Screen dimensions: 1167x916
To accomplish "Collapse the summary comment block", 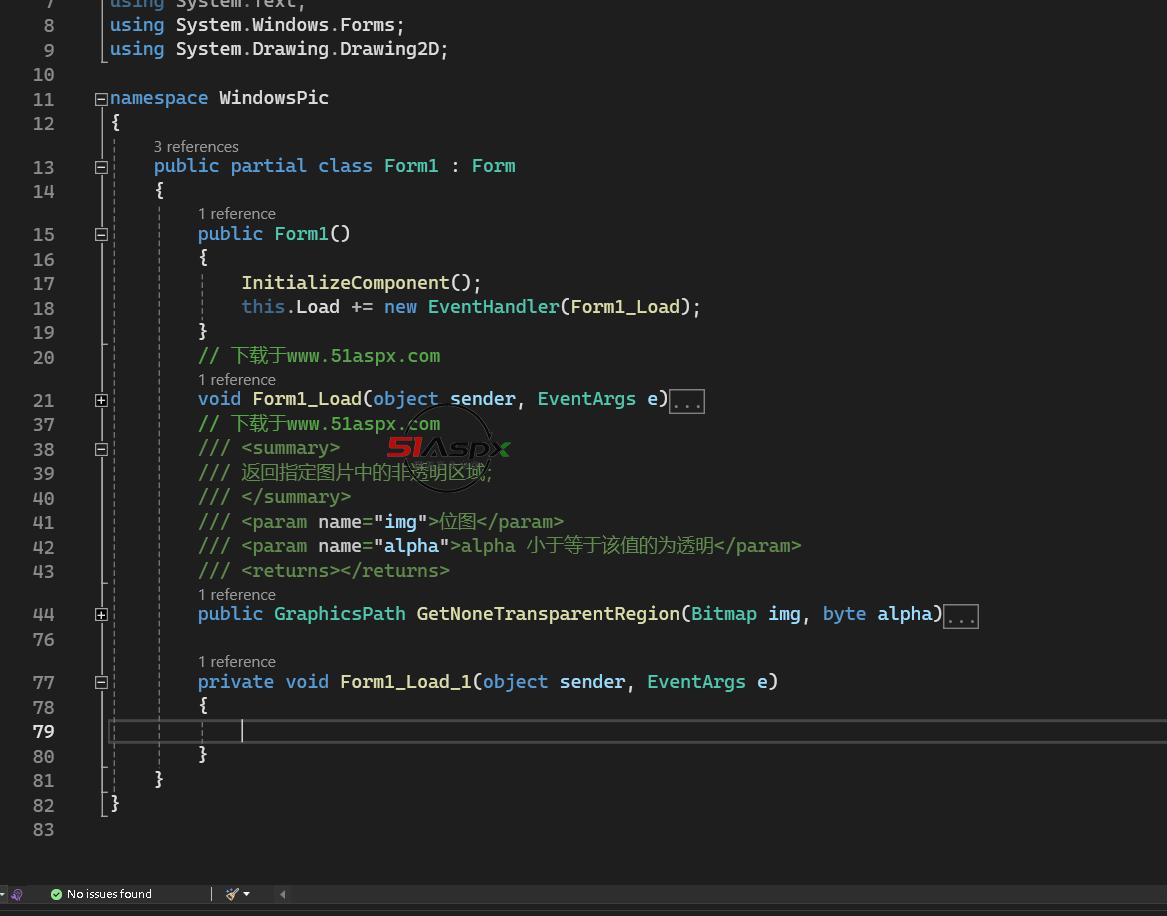I will tap(101, 449).
